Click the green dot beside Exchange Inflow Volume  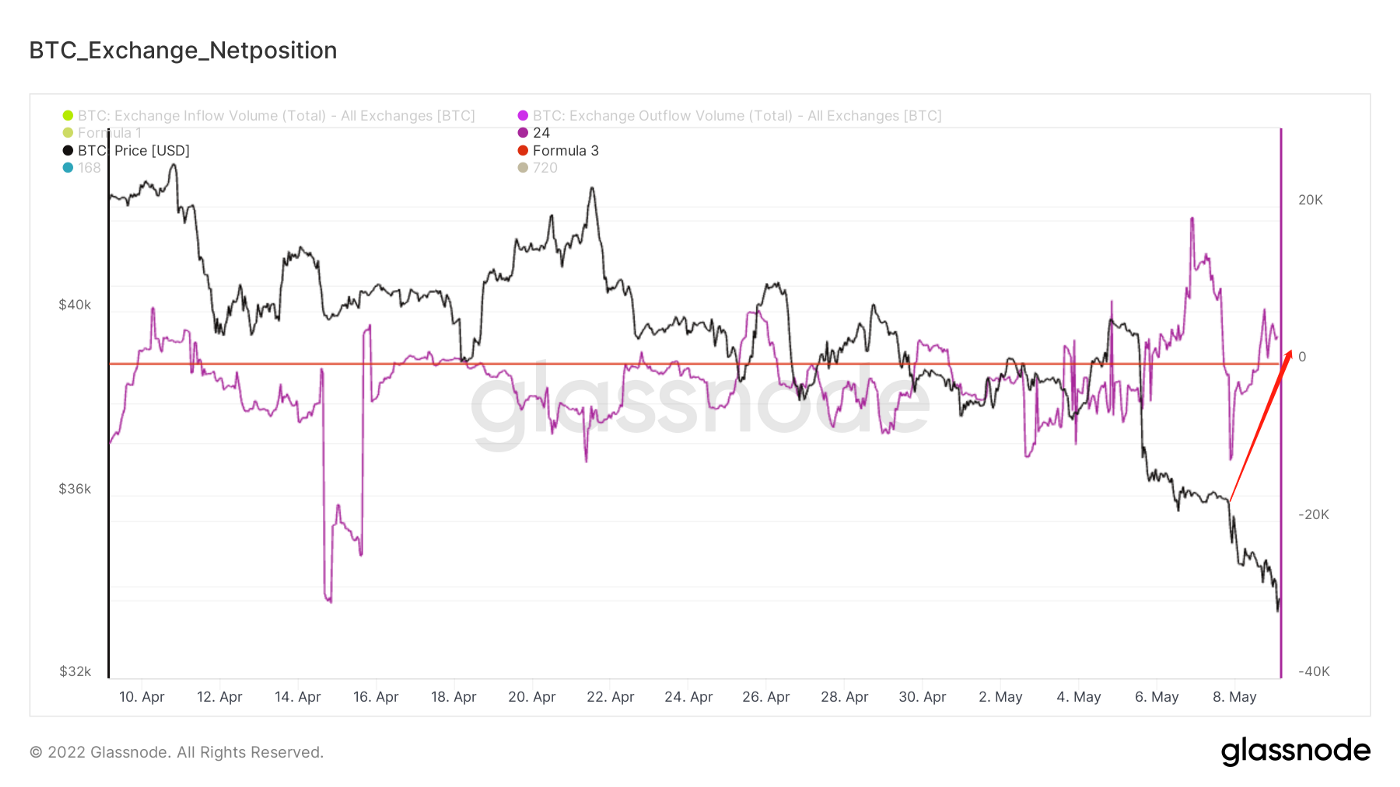pyautogui.click(x=68, y=116)
